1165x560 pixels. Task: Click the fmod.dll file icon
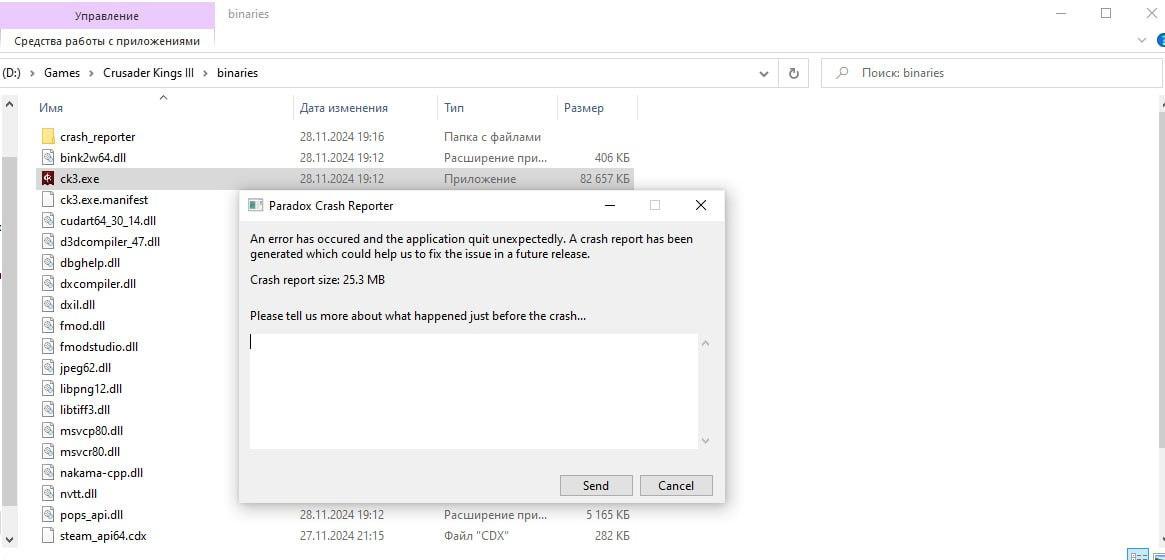tap(48, 325)
